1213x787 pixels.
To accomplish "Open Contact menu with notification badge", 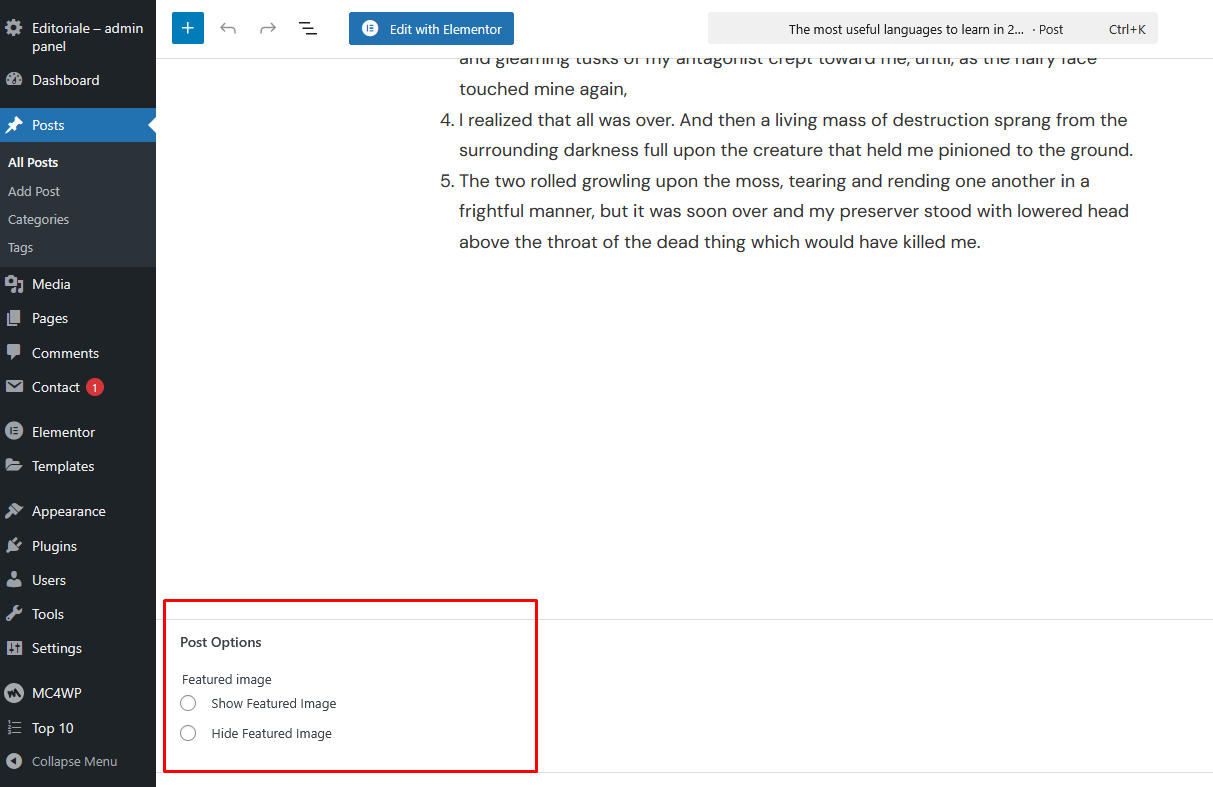I will coord(56,387).
